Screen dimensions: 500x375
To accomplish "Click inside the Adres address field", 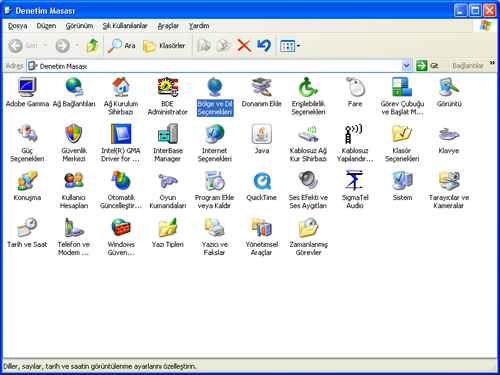I will click(219, 66).
